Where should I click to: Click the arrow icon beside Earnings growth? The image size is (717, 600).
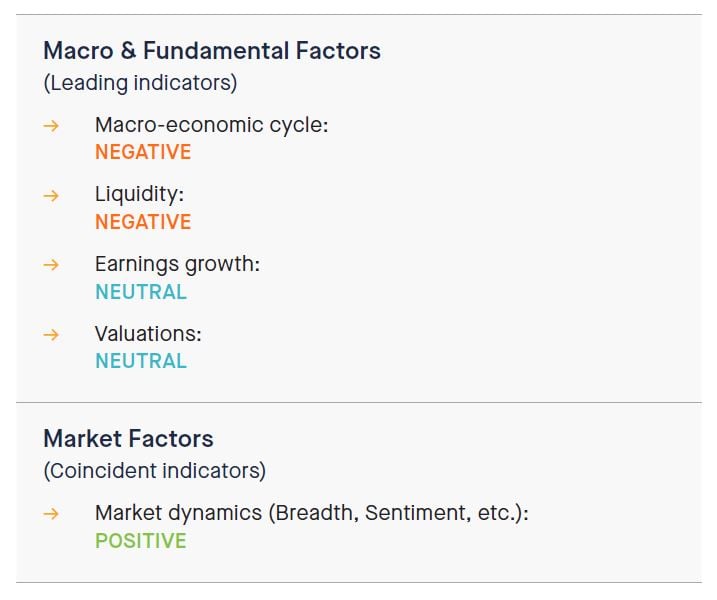pyautogui.click(x=51, y=265)
